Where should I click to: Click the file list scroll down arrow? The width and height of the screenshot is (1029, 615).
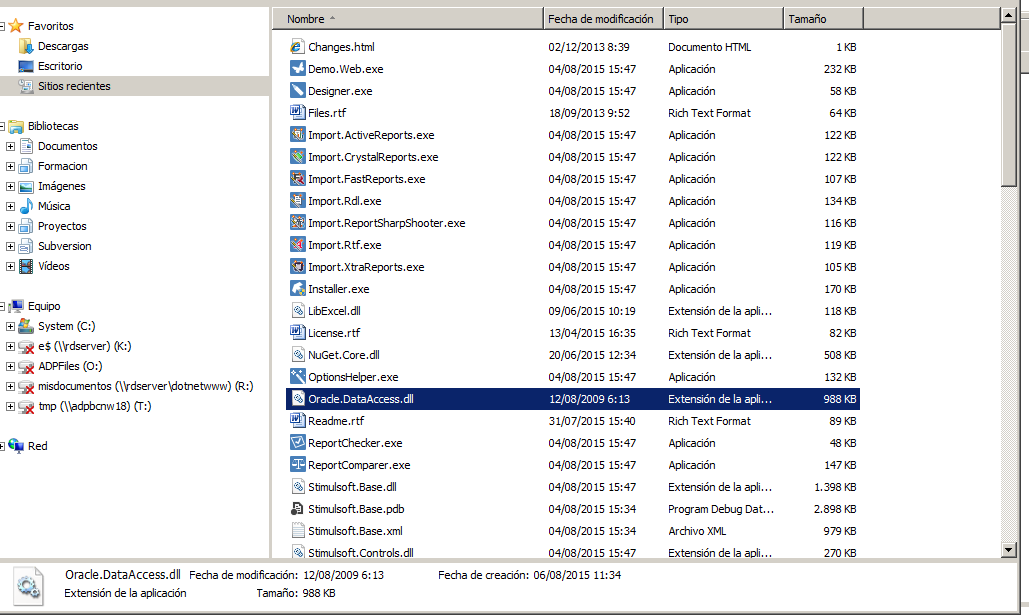click(1009, 550)
